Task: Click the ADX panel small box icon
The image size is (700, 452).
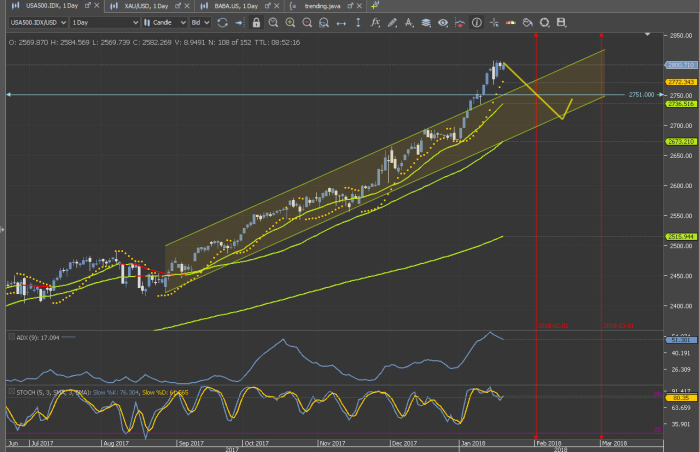Action: coord(12,337)
